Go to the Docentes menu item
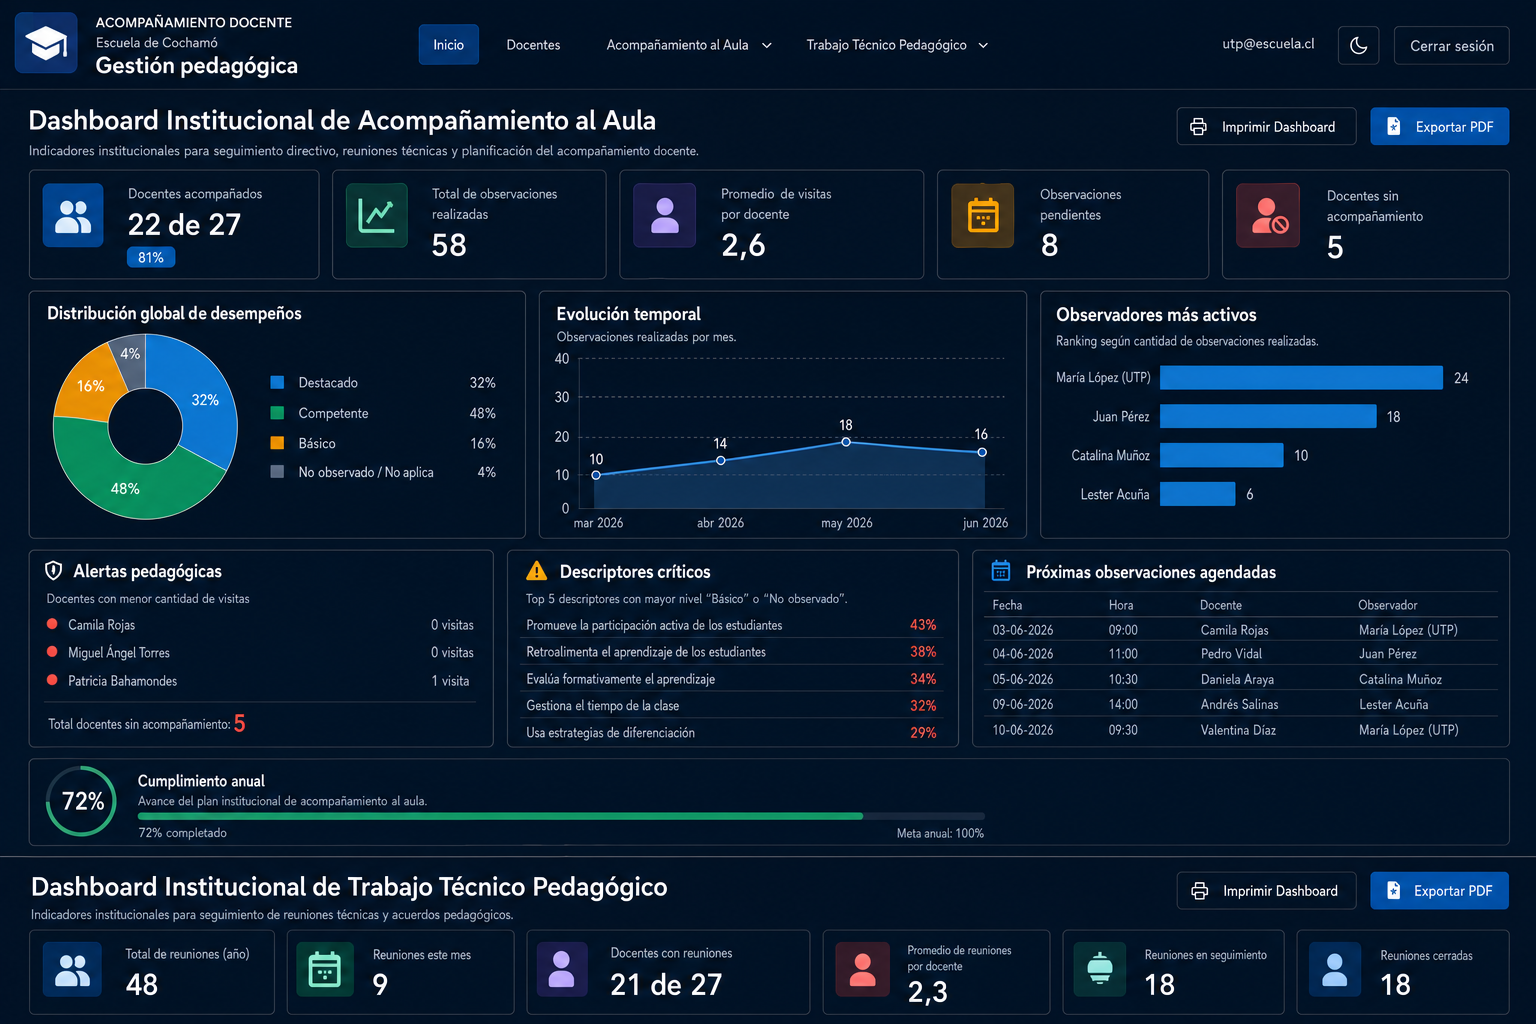This screenshot has height=1024, width=1536. pos(533,45)
